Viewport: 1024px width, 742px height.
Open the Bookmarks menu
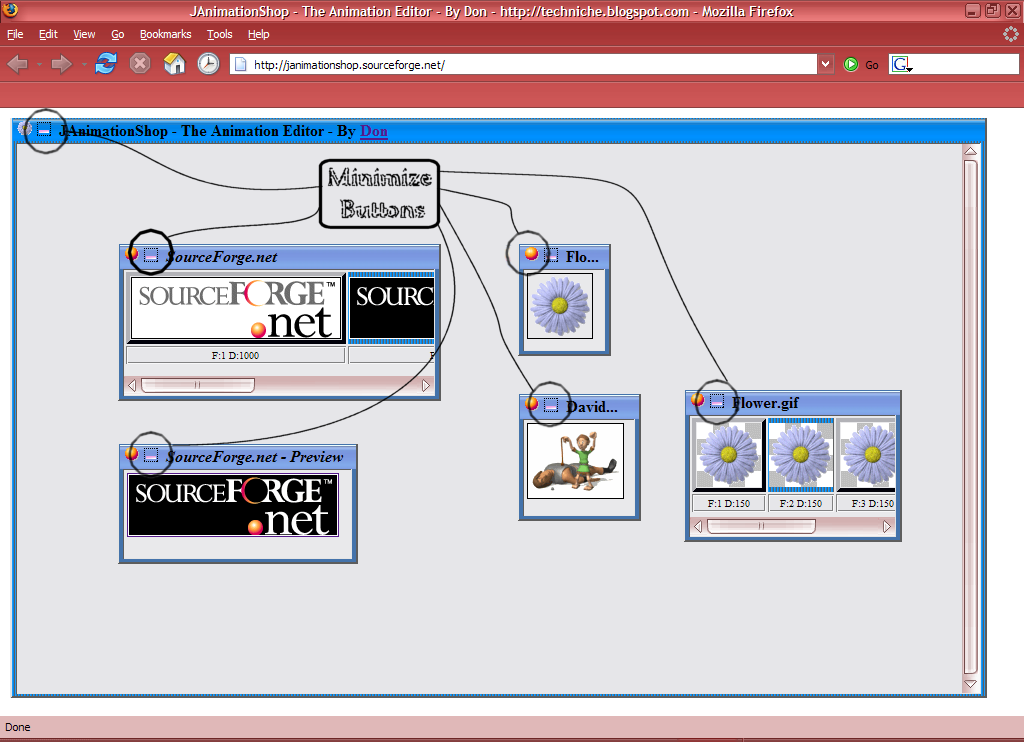point(165,34)
